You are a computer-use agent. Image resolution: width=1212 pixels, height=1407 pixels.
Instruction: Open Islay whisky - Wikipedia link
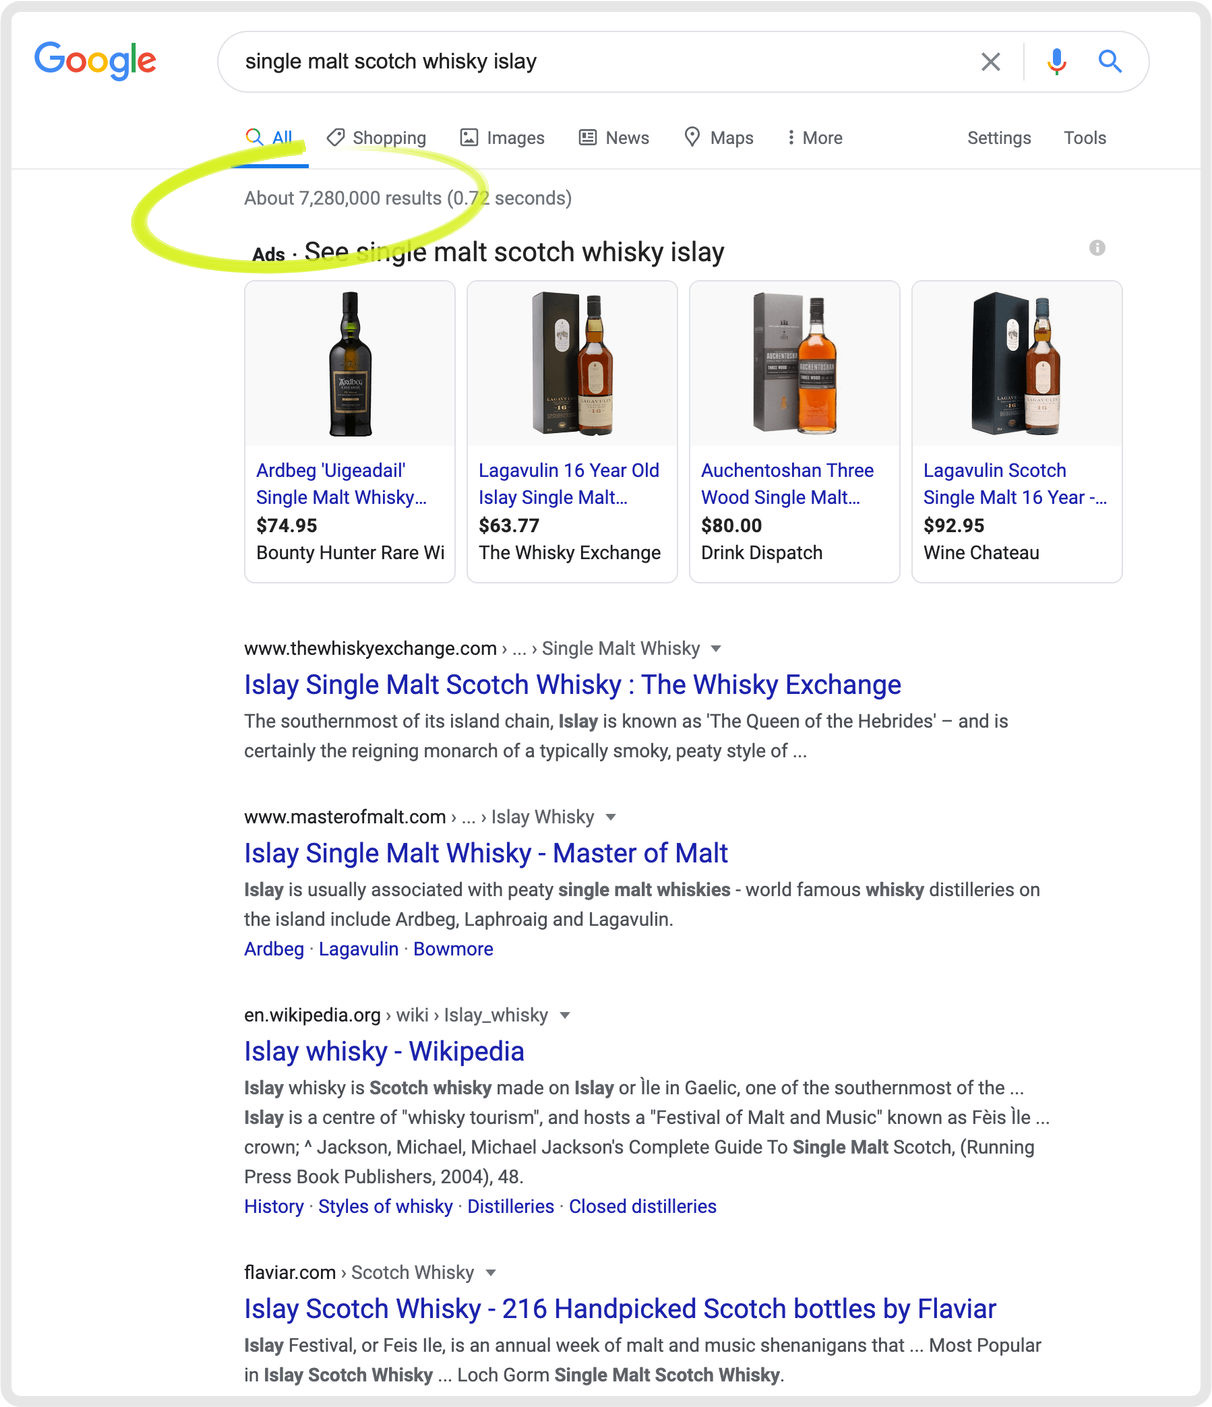384,1051
